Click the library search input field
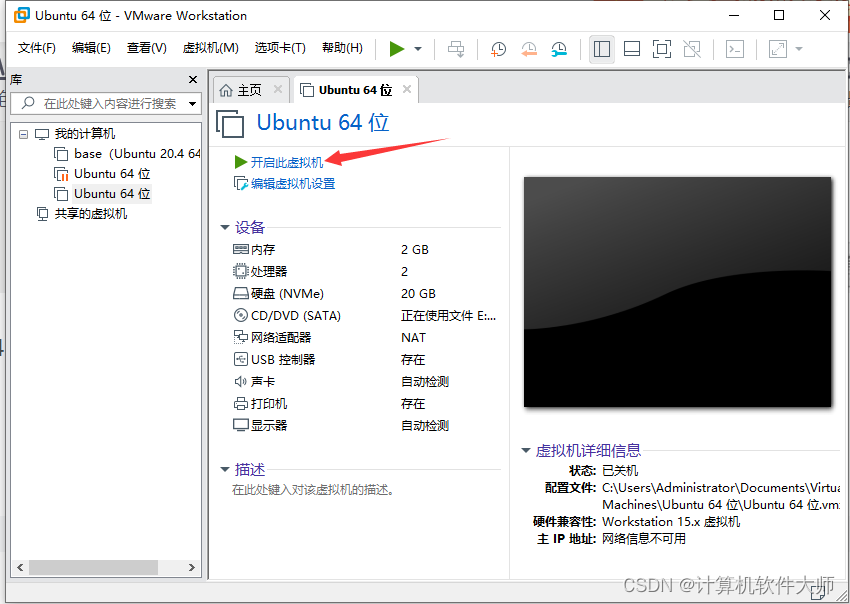 106,103
